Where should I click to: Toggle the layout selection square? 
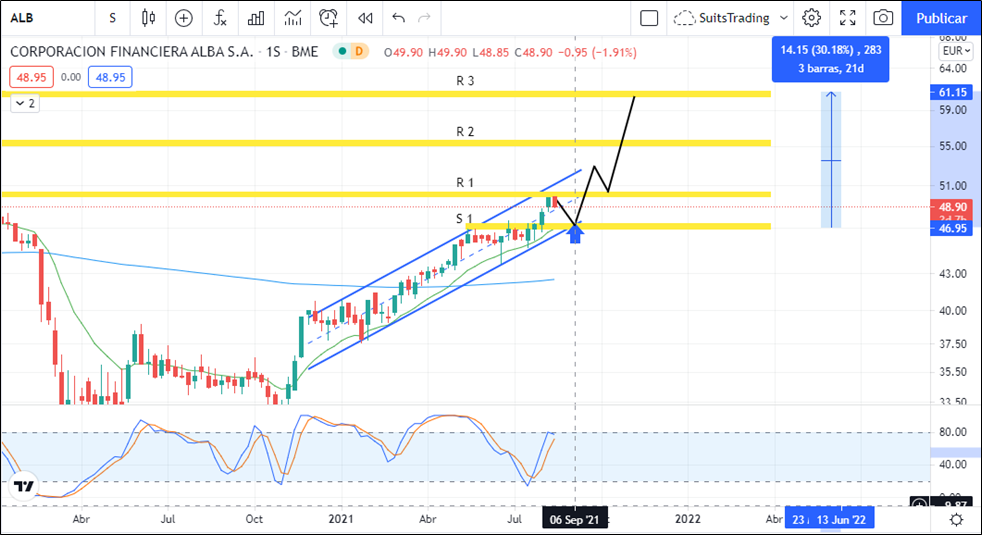pos(649,18)
